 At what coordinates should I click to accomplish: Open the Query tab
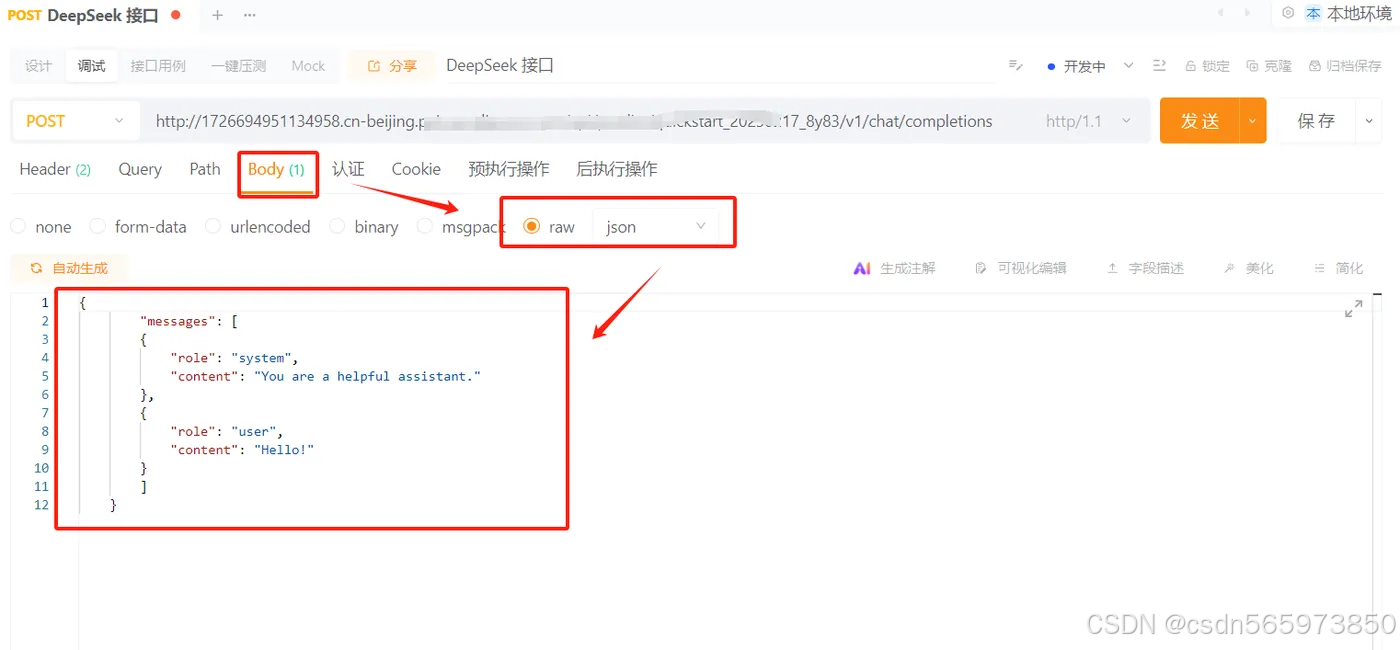pyautogui.click(x=140, y=170)
